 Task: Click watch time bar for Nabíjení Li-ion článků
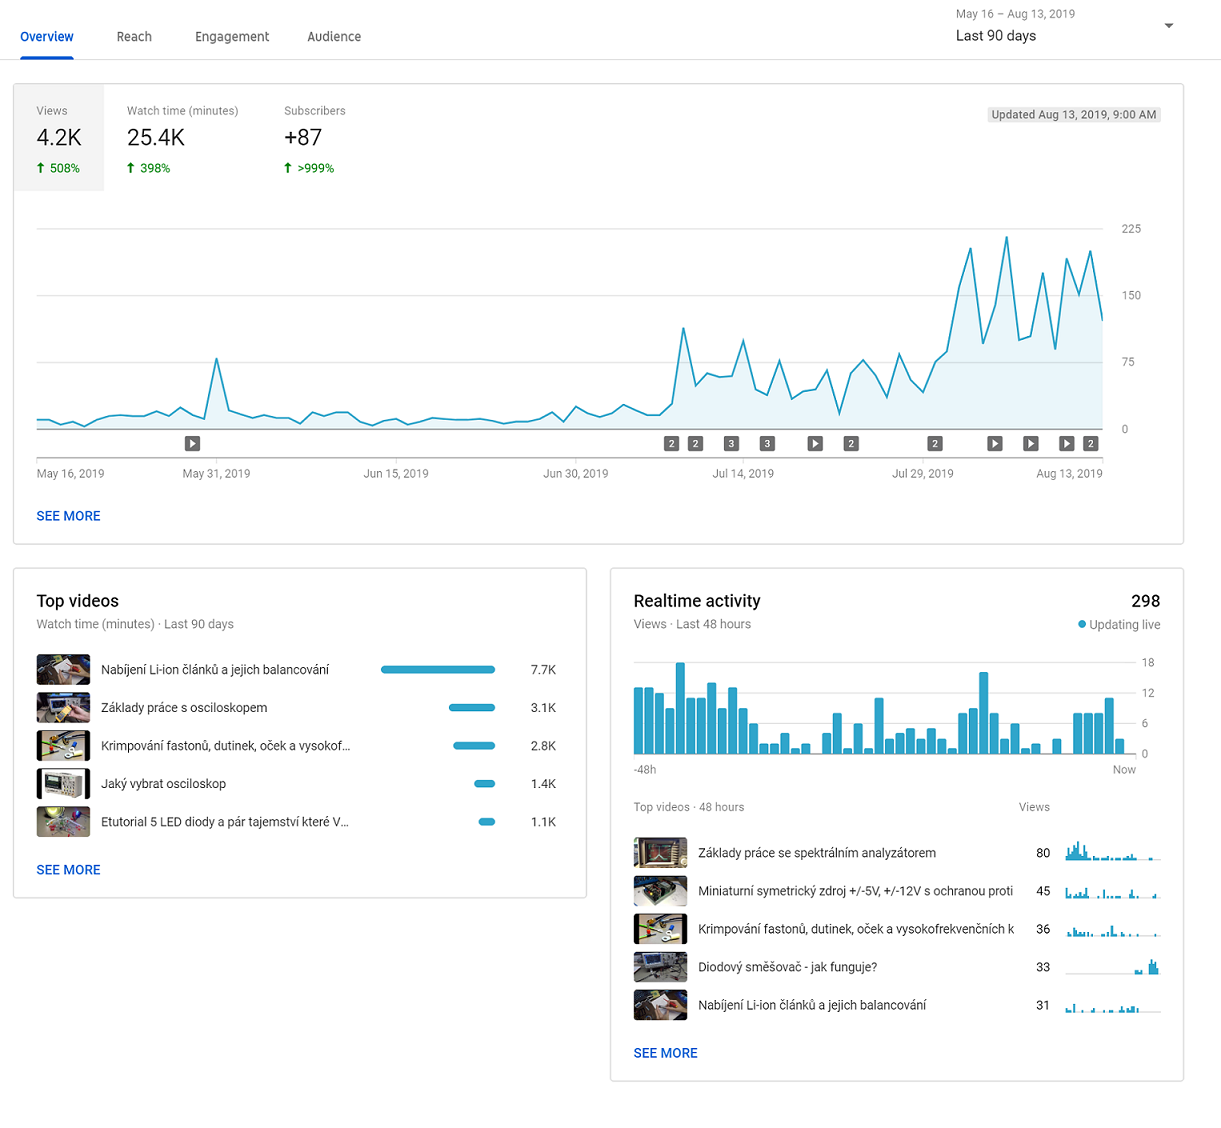tap(438, 670)
